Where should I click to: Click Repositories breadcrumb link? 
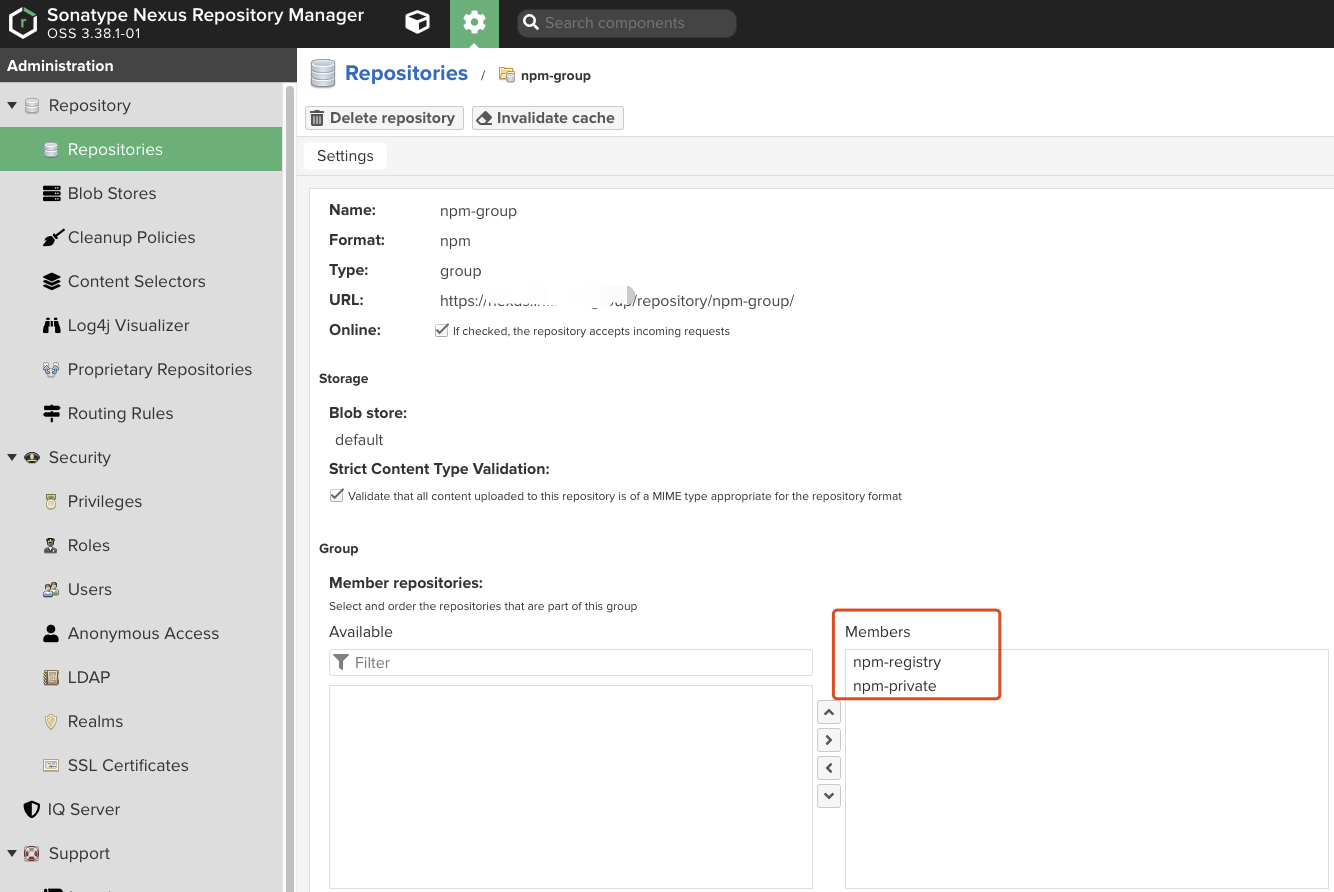406,73
